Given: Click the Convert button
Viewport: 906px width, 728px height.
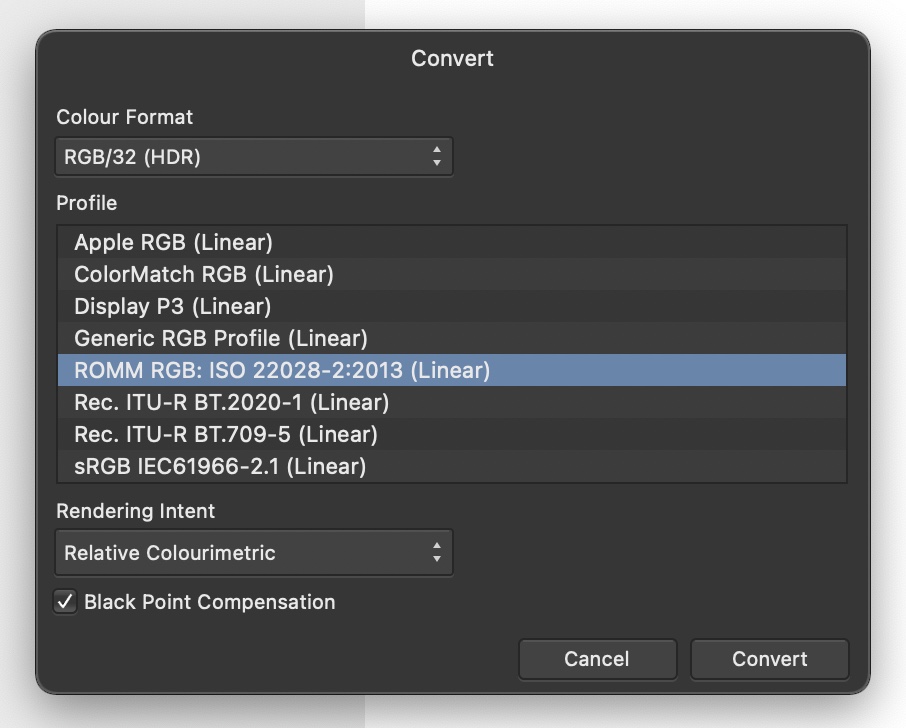Looking at the screenshot, I should [769, 659].
